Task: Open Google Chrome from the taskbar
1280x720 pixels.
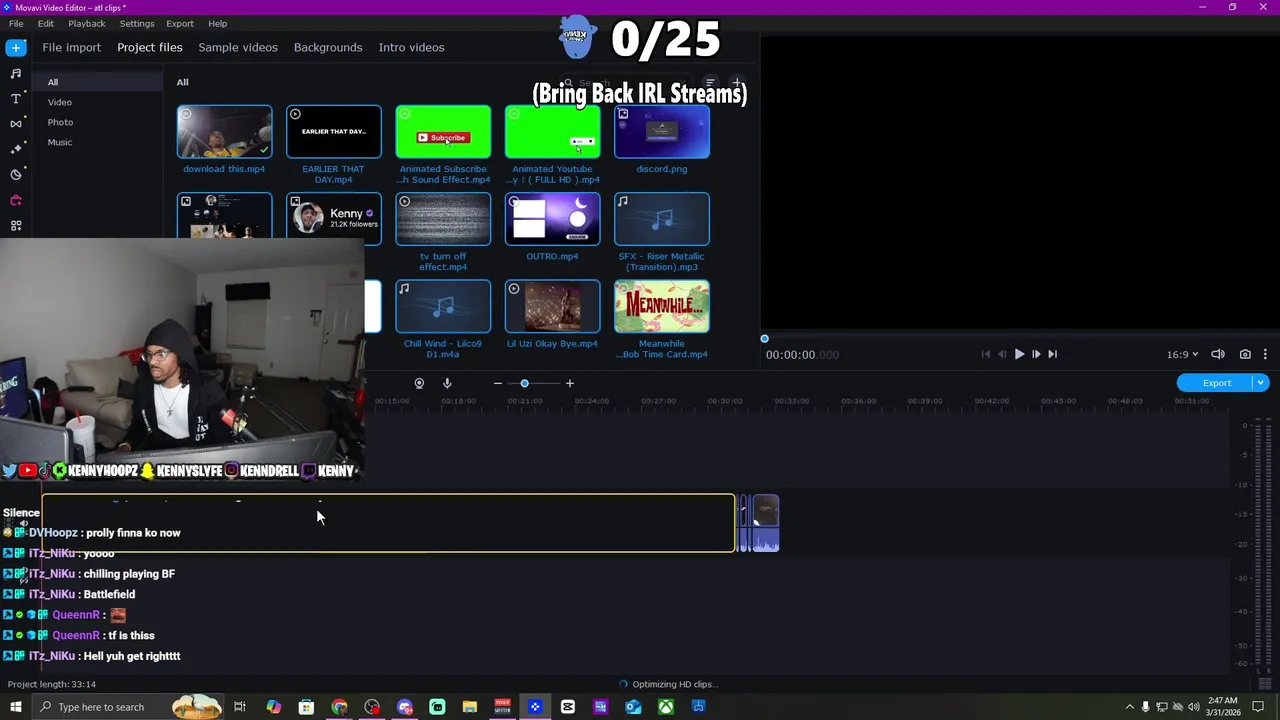Action: 339,707
